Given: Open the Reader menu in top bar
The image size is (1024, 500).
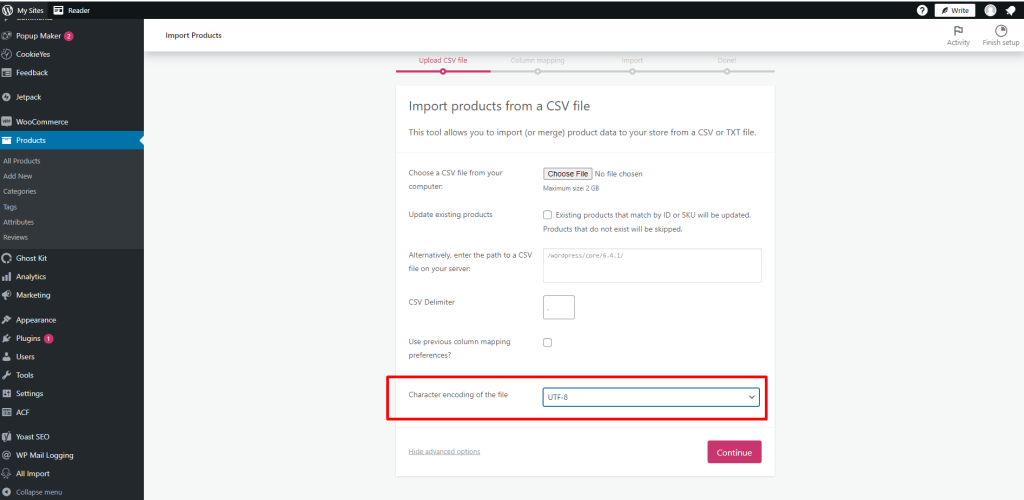Looking at the screenshot, I should tap(72, 10).
